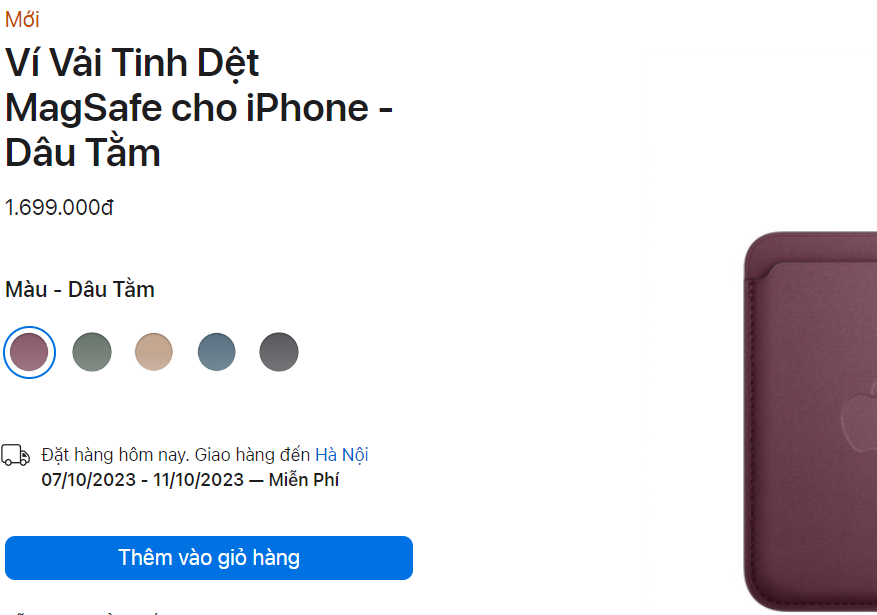Pick the dark gray color option
This screenshot has height=615, width=877.
(x=279, y=352)
